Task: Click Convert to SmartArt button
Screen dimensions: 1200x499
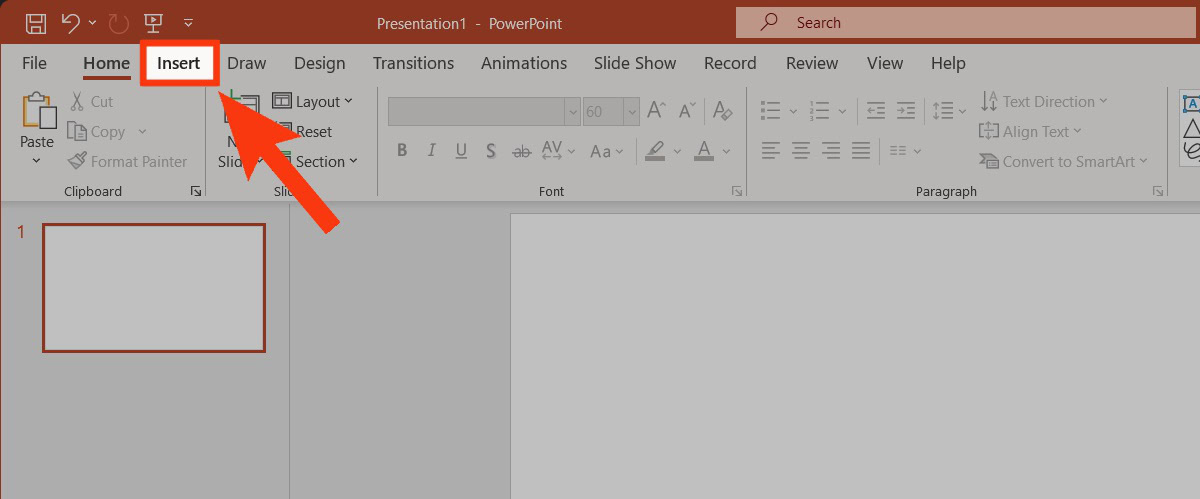Action: [1063, 161]
